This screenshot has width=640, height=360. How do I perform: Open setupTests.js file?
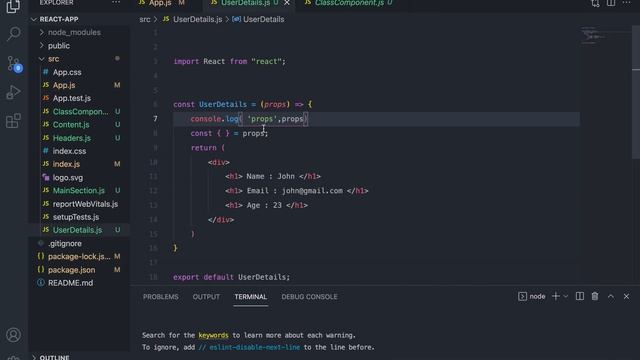pos(76,217)
